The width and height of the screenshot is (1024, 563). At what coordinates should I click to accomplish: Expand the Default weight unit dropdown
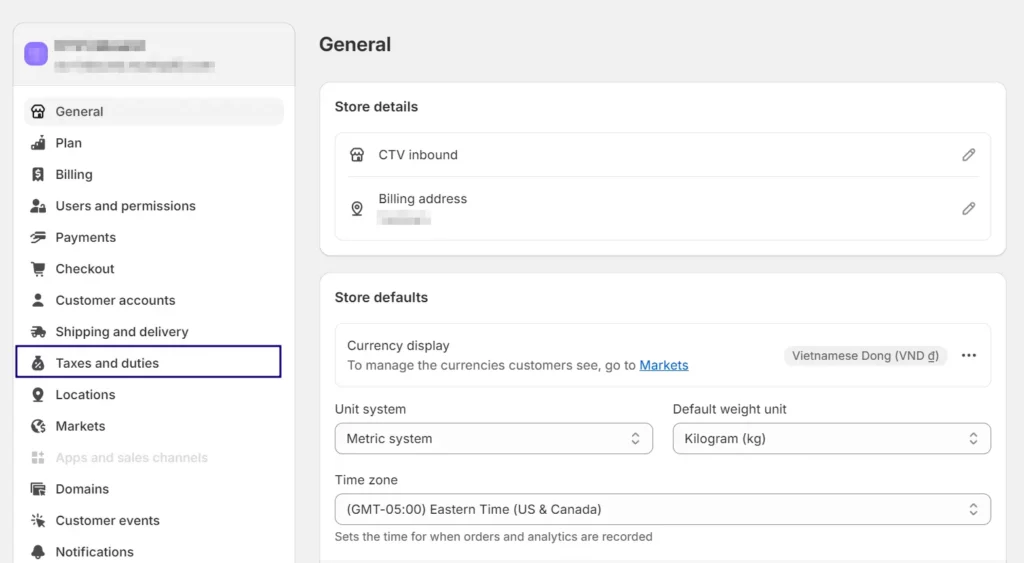click(831, 438)
